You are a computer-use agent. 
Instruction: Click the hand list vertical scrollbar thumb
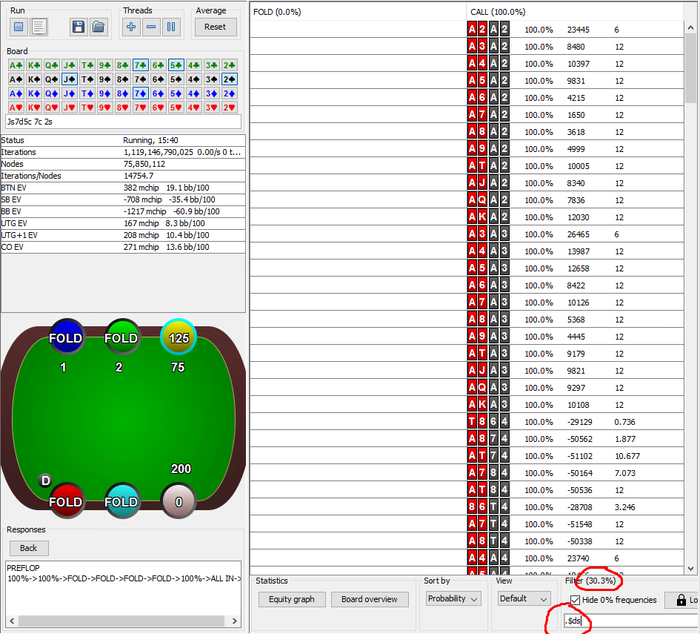(x=691, y=68)
